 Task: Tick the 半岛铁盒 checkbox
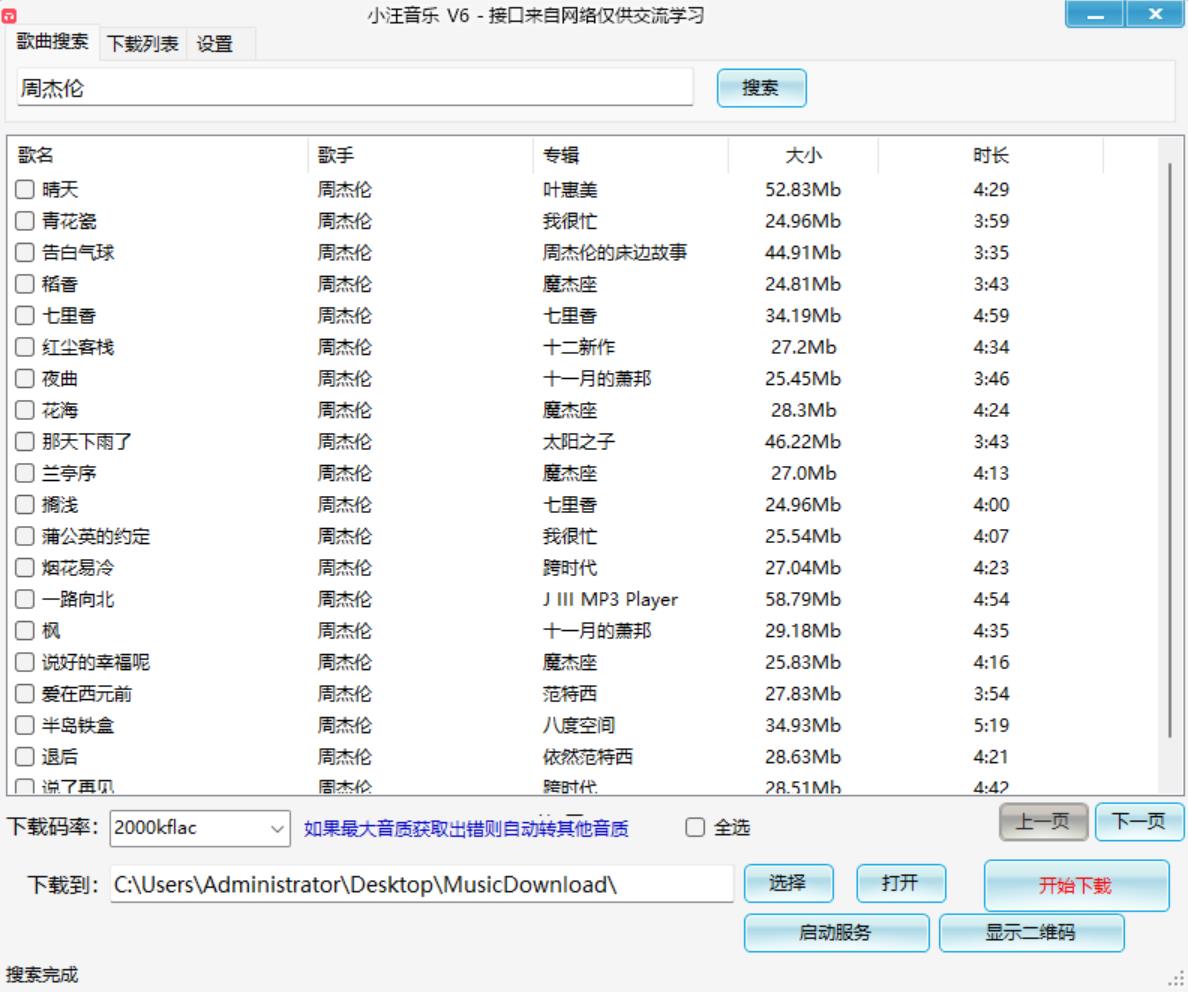coord(25,725)
